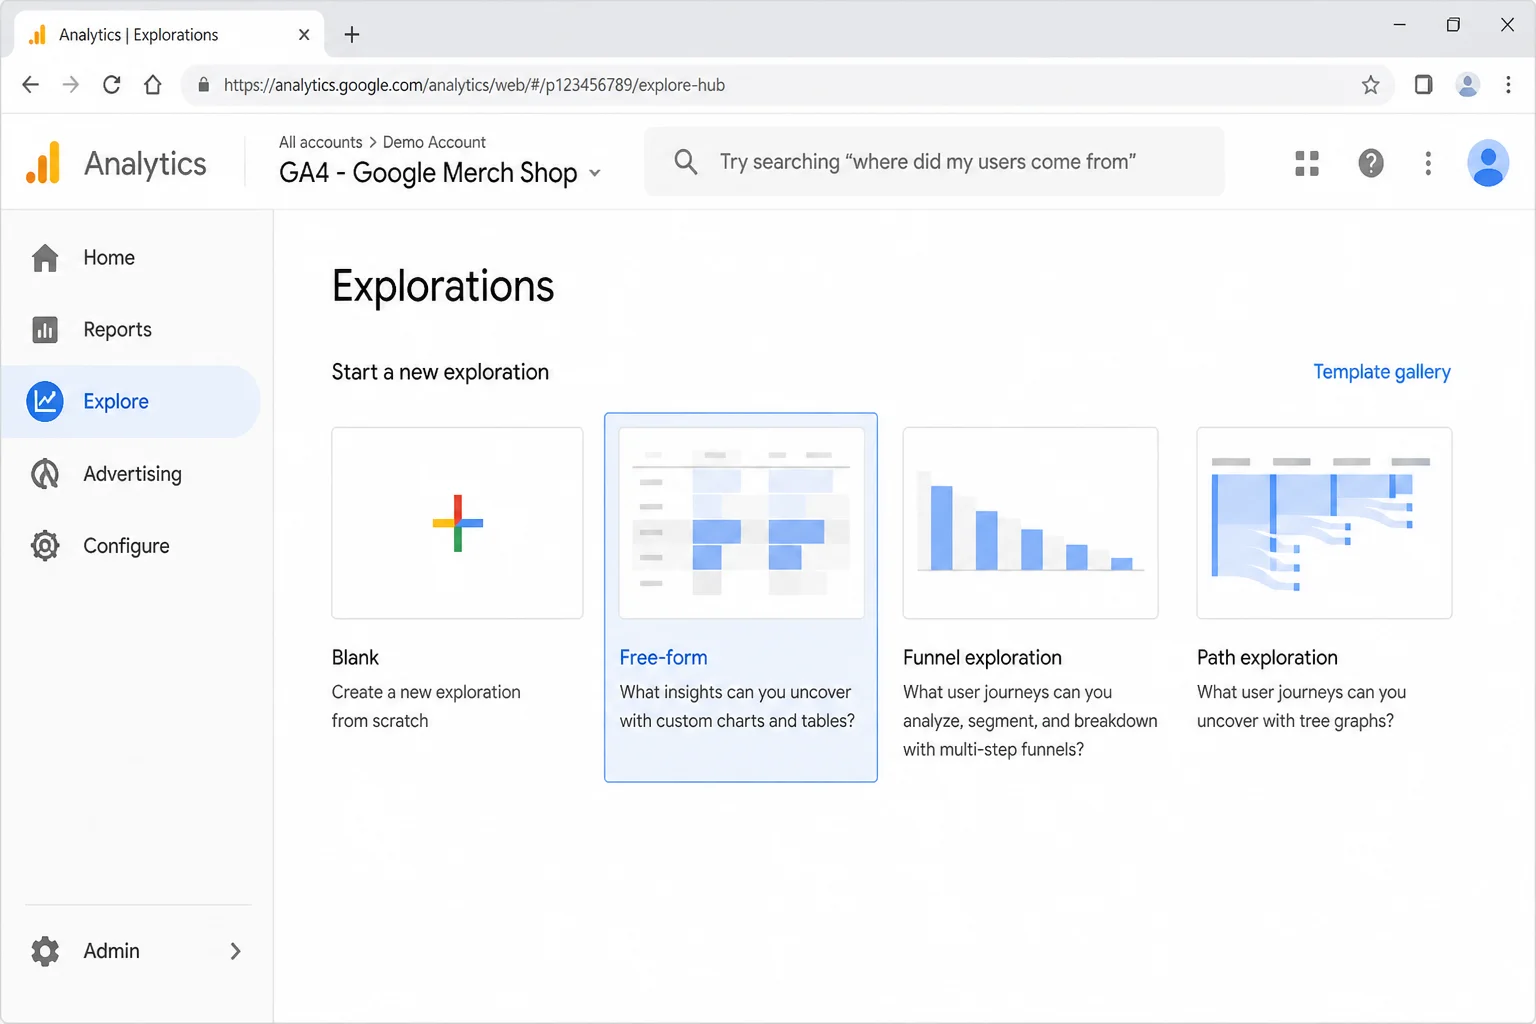Open the Configure gear icon

pos(45,546)
